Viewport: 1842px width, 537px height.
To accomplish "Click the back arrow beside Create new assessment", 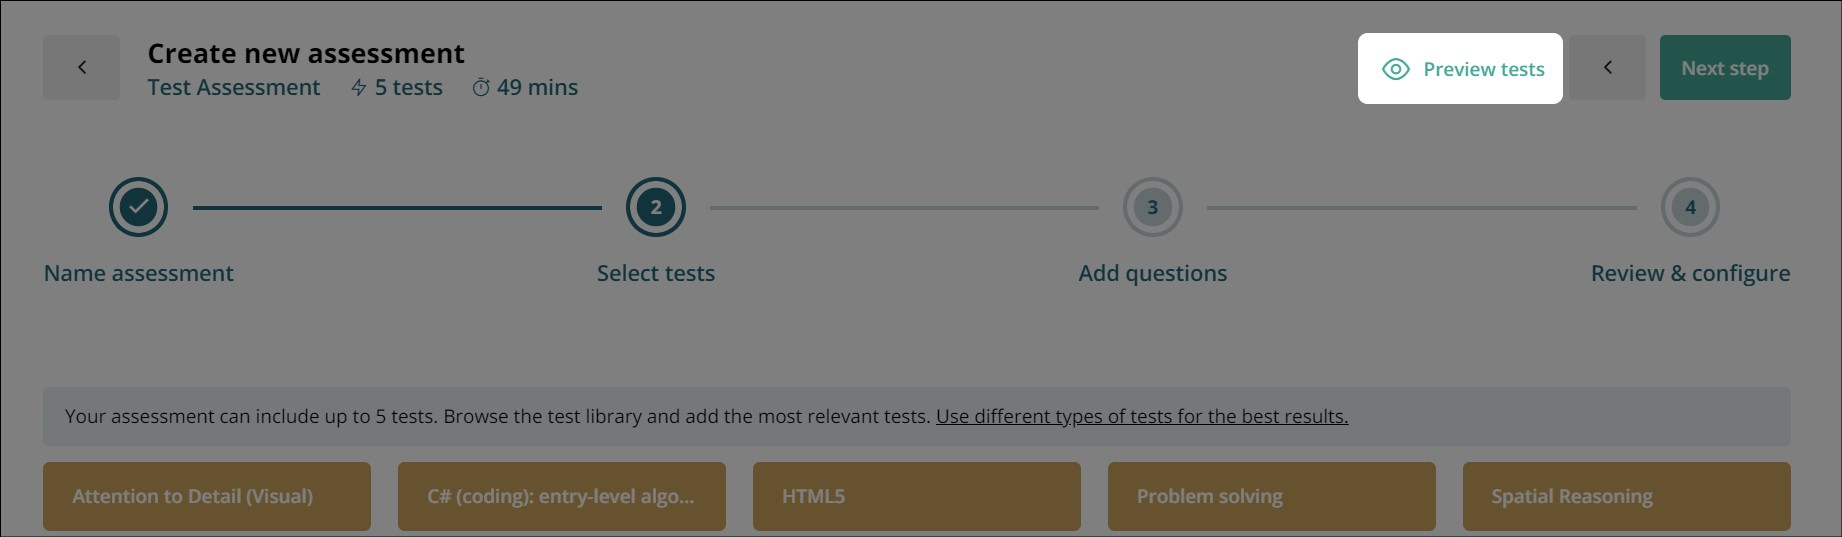I will click(x=81, y=68).
